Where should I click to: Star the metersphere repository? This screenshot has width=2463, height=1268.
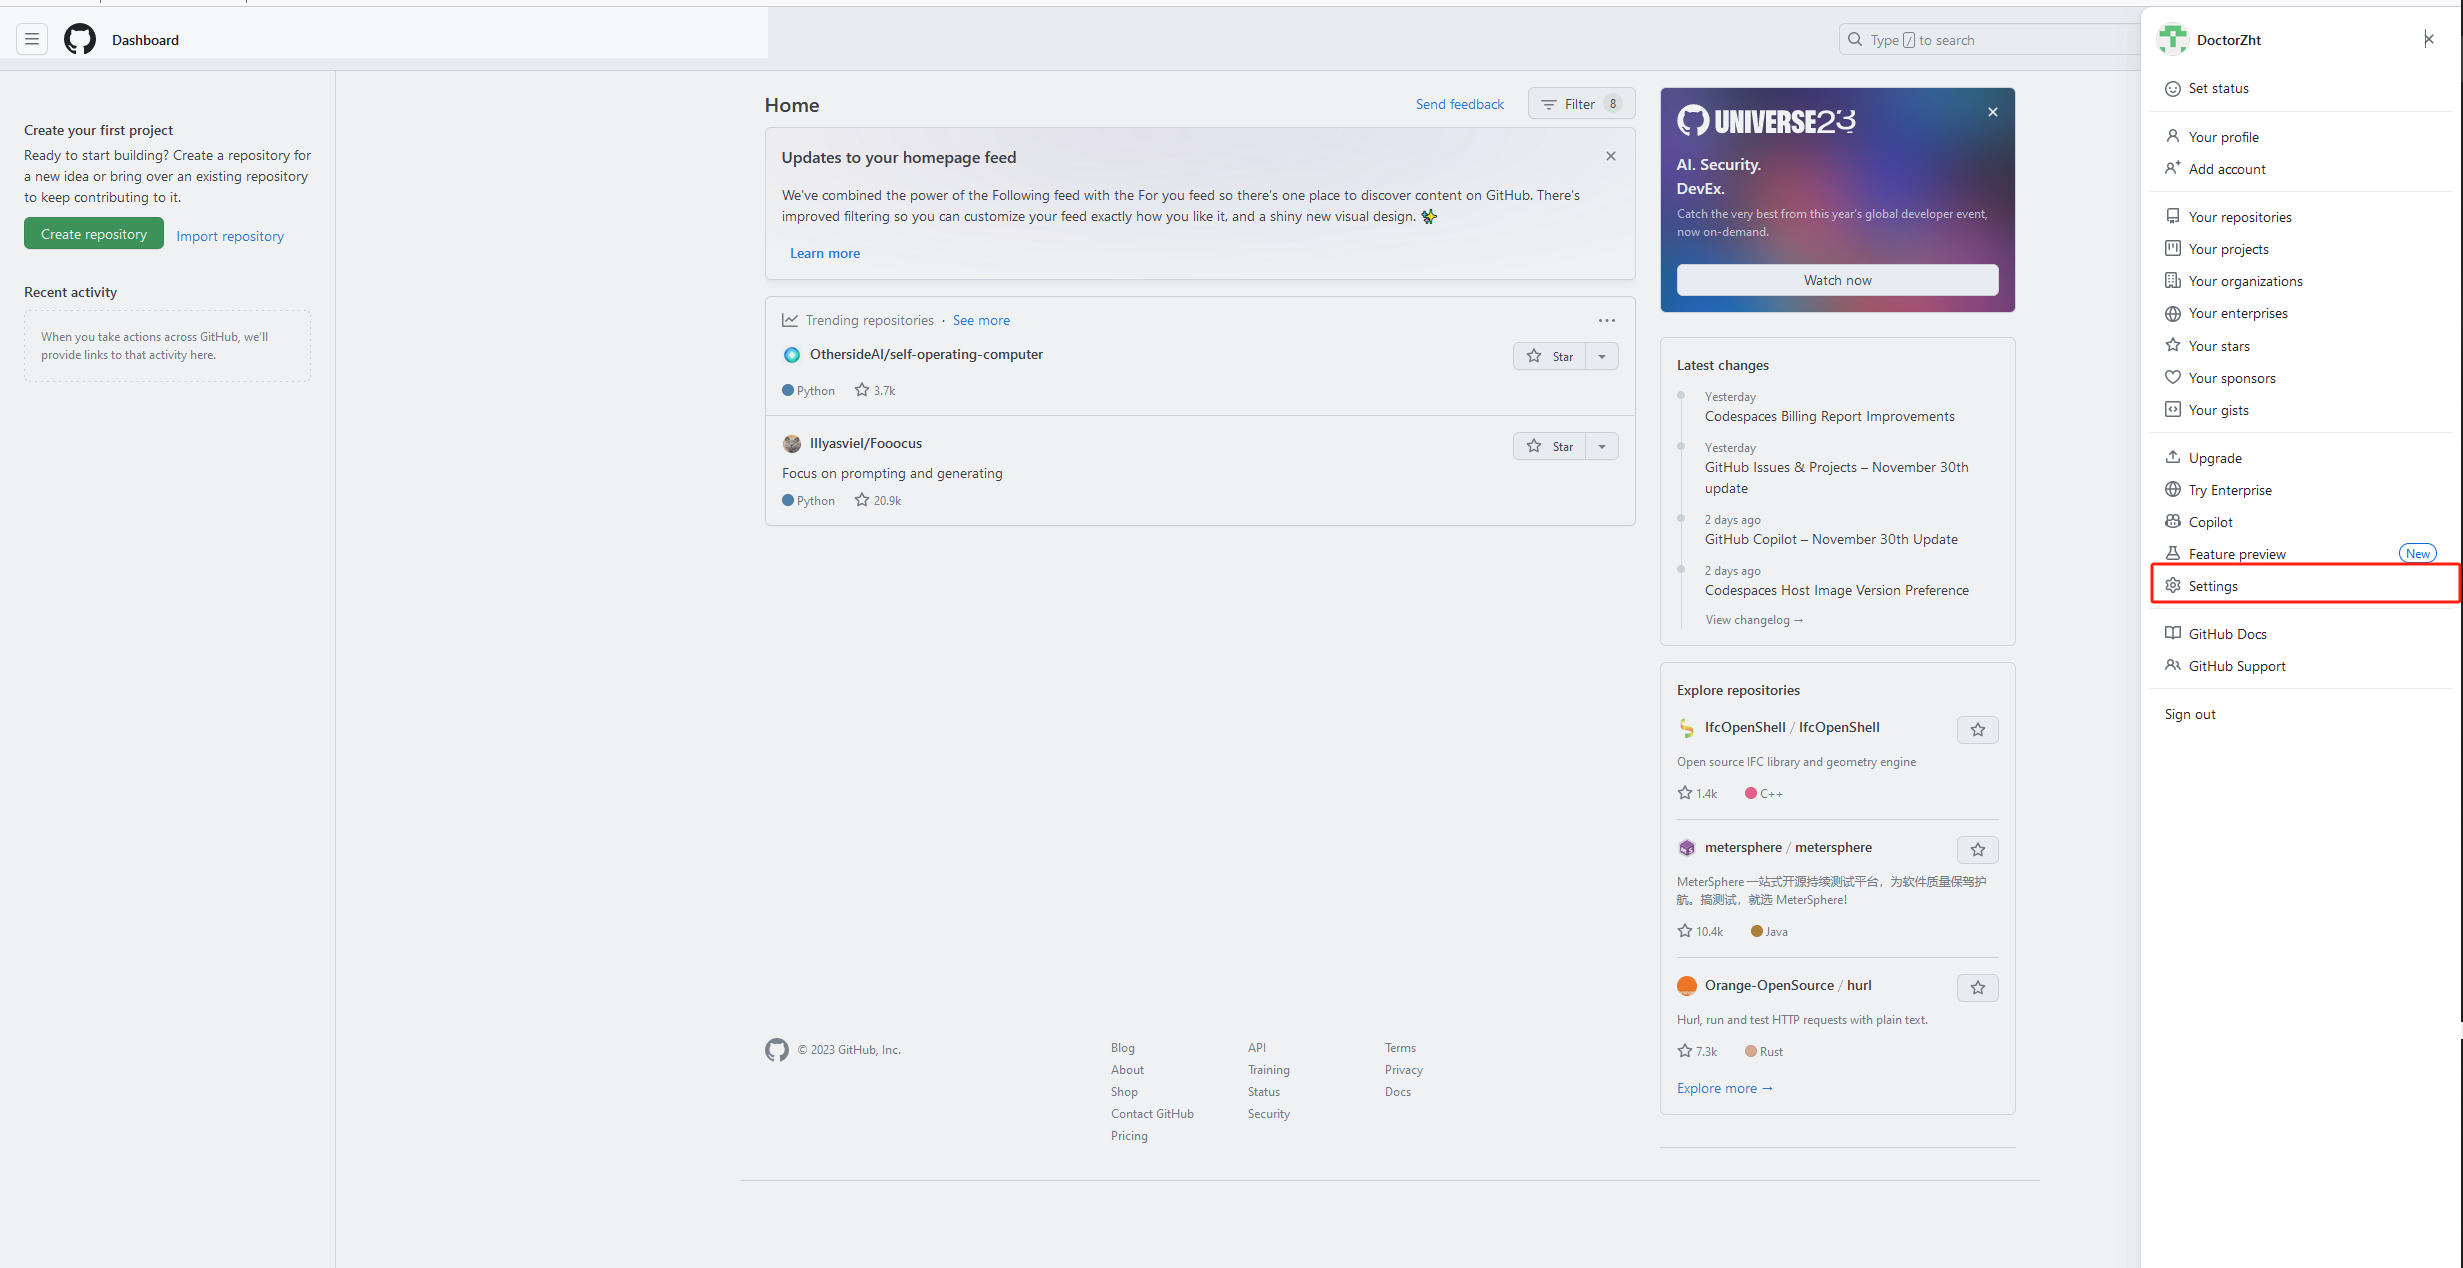tap(1977, 850)
